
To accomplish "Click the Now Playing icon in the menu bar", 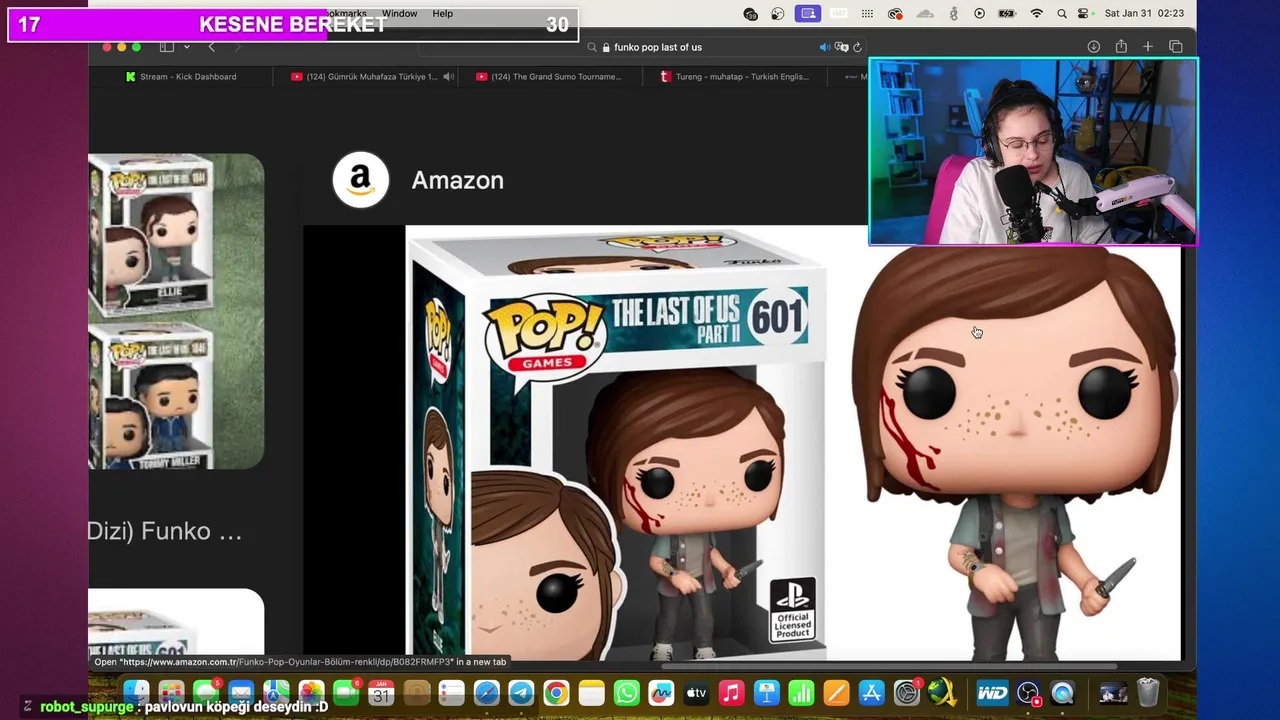I will click(979, 13).
